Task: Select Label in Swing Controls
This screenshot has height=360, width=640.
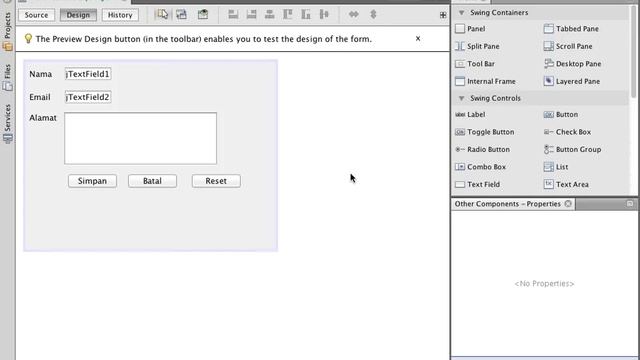Action: (470, 114)
